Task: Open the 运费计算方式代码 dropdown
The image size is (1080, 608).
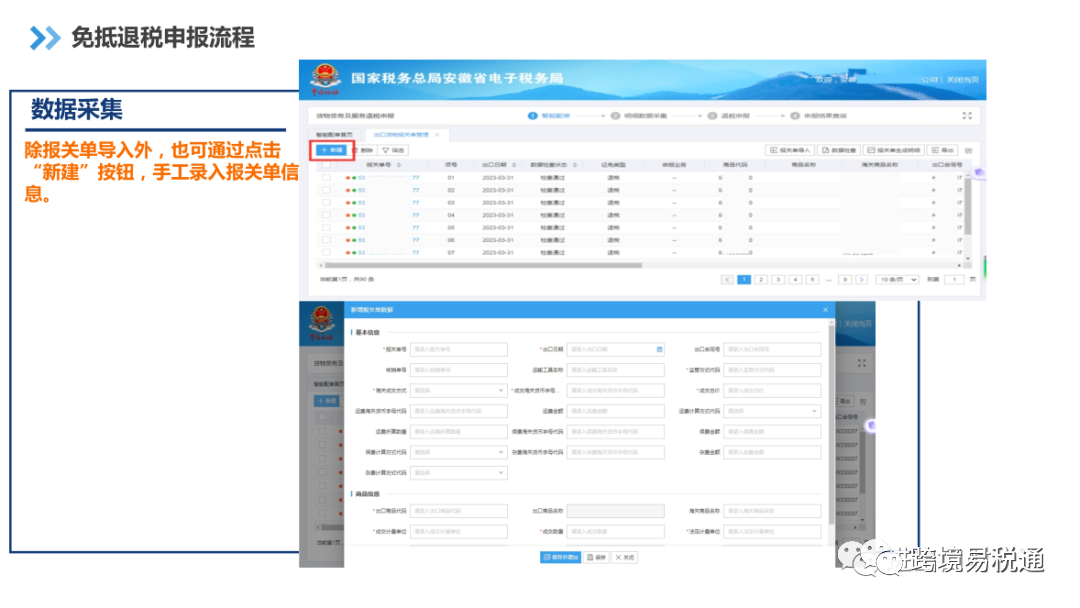Action: point(770,411)
